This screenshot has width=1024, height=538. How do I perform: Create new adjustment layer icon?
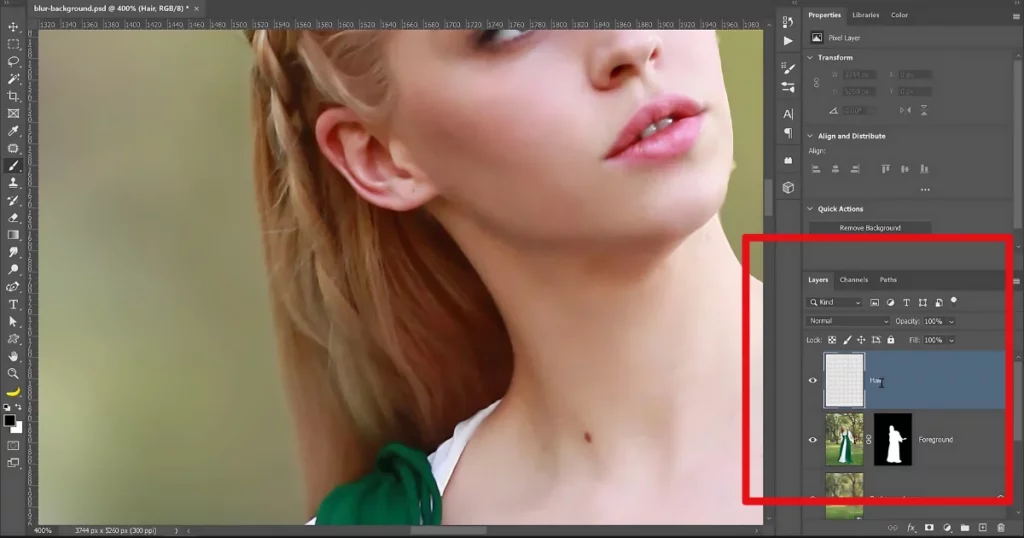coord(947,528)
